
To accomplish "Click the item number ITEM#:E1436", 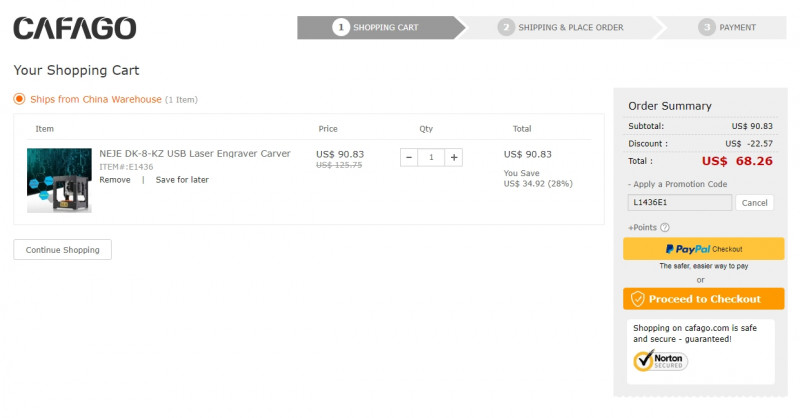I will pos(126,167).
